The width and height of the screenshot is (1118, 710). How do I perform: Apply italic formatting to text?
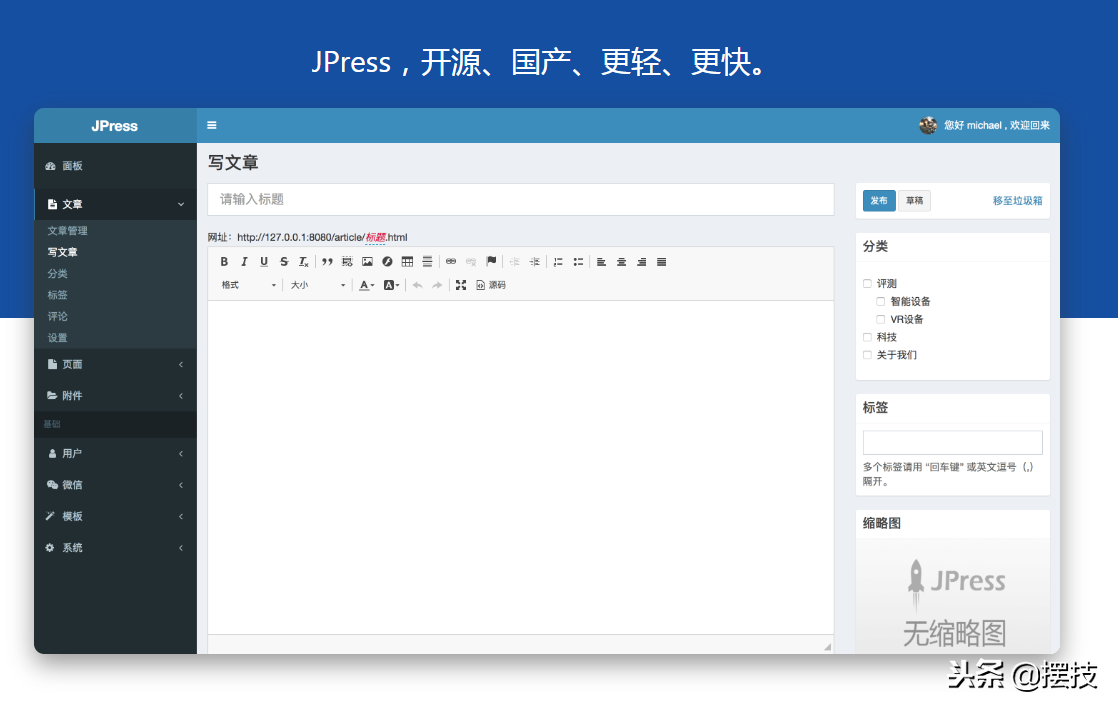[244, 262]
